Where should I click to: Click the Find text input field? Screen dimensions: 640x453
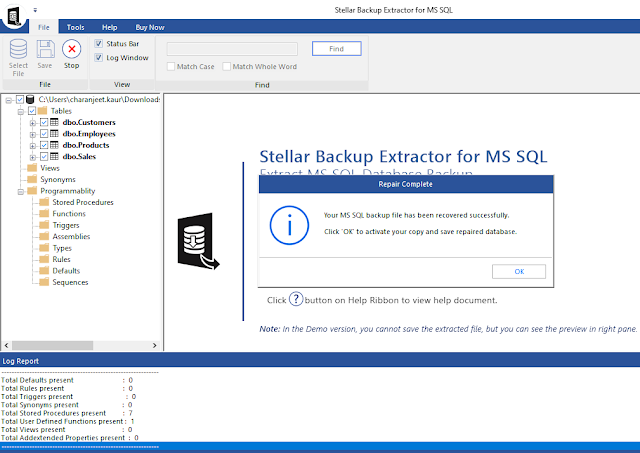pos(232,49)
